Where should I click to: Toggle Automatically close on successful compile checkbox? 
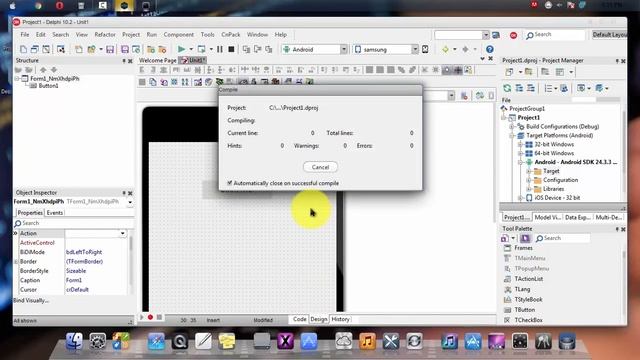pyautogui.click(x=230, y=183)
